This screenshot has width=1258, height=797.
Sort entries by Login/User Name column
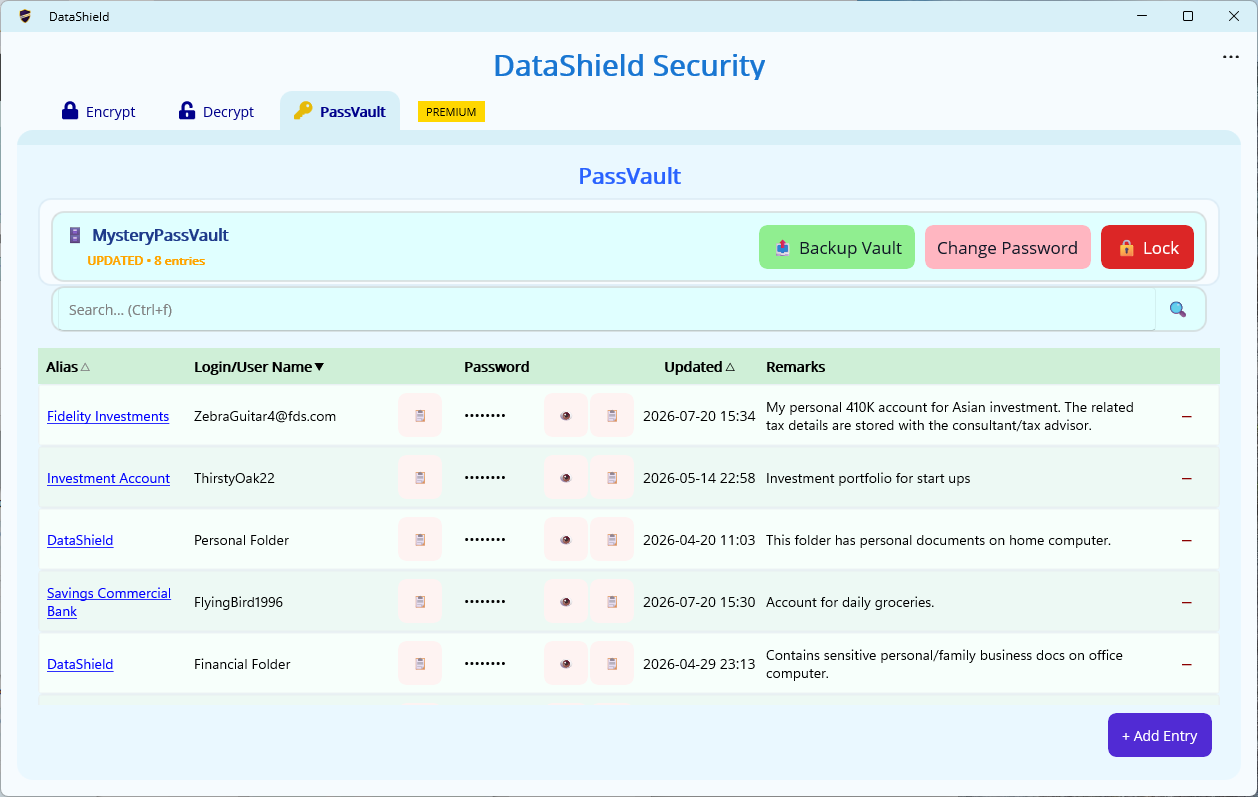[259, 367]
